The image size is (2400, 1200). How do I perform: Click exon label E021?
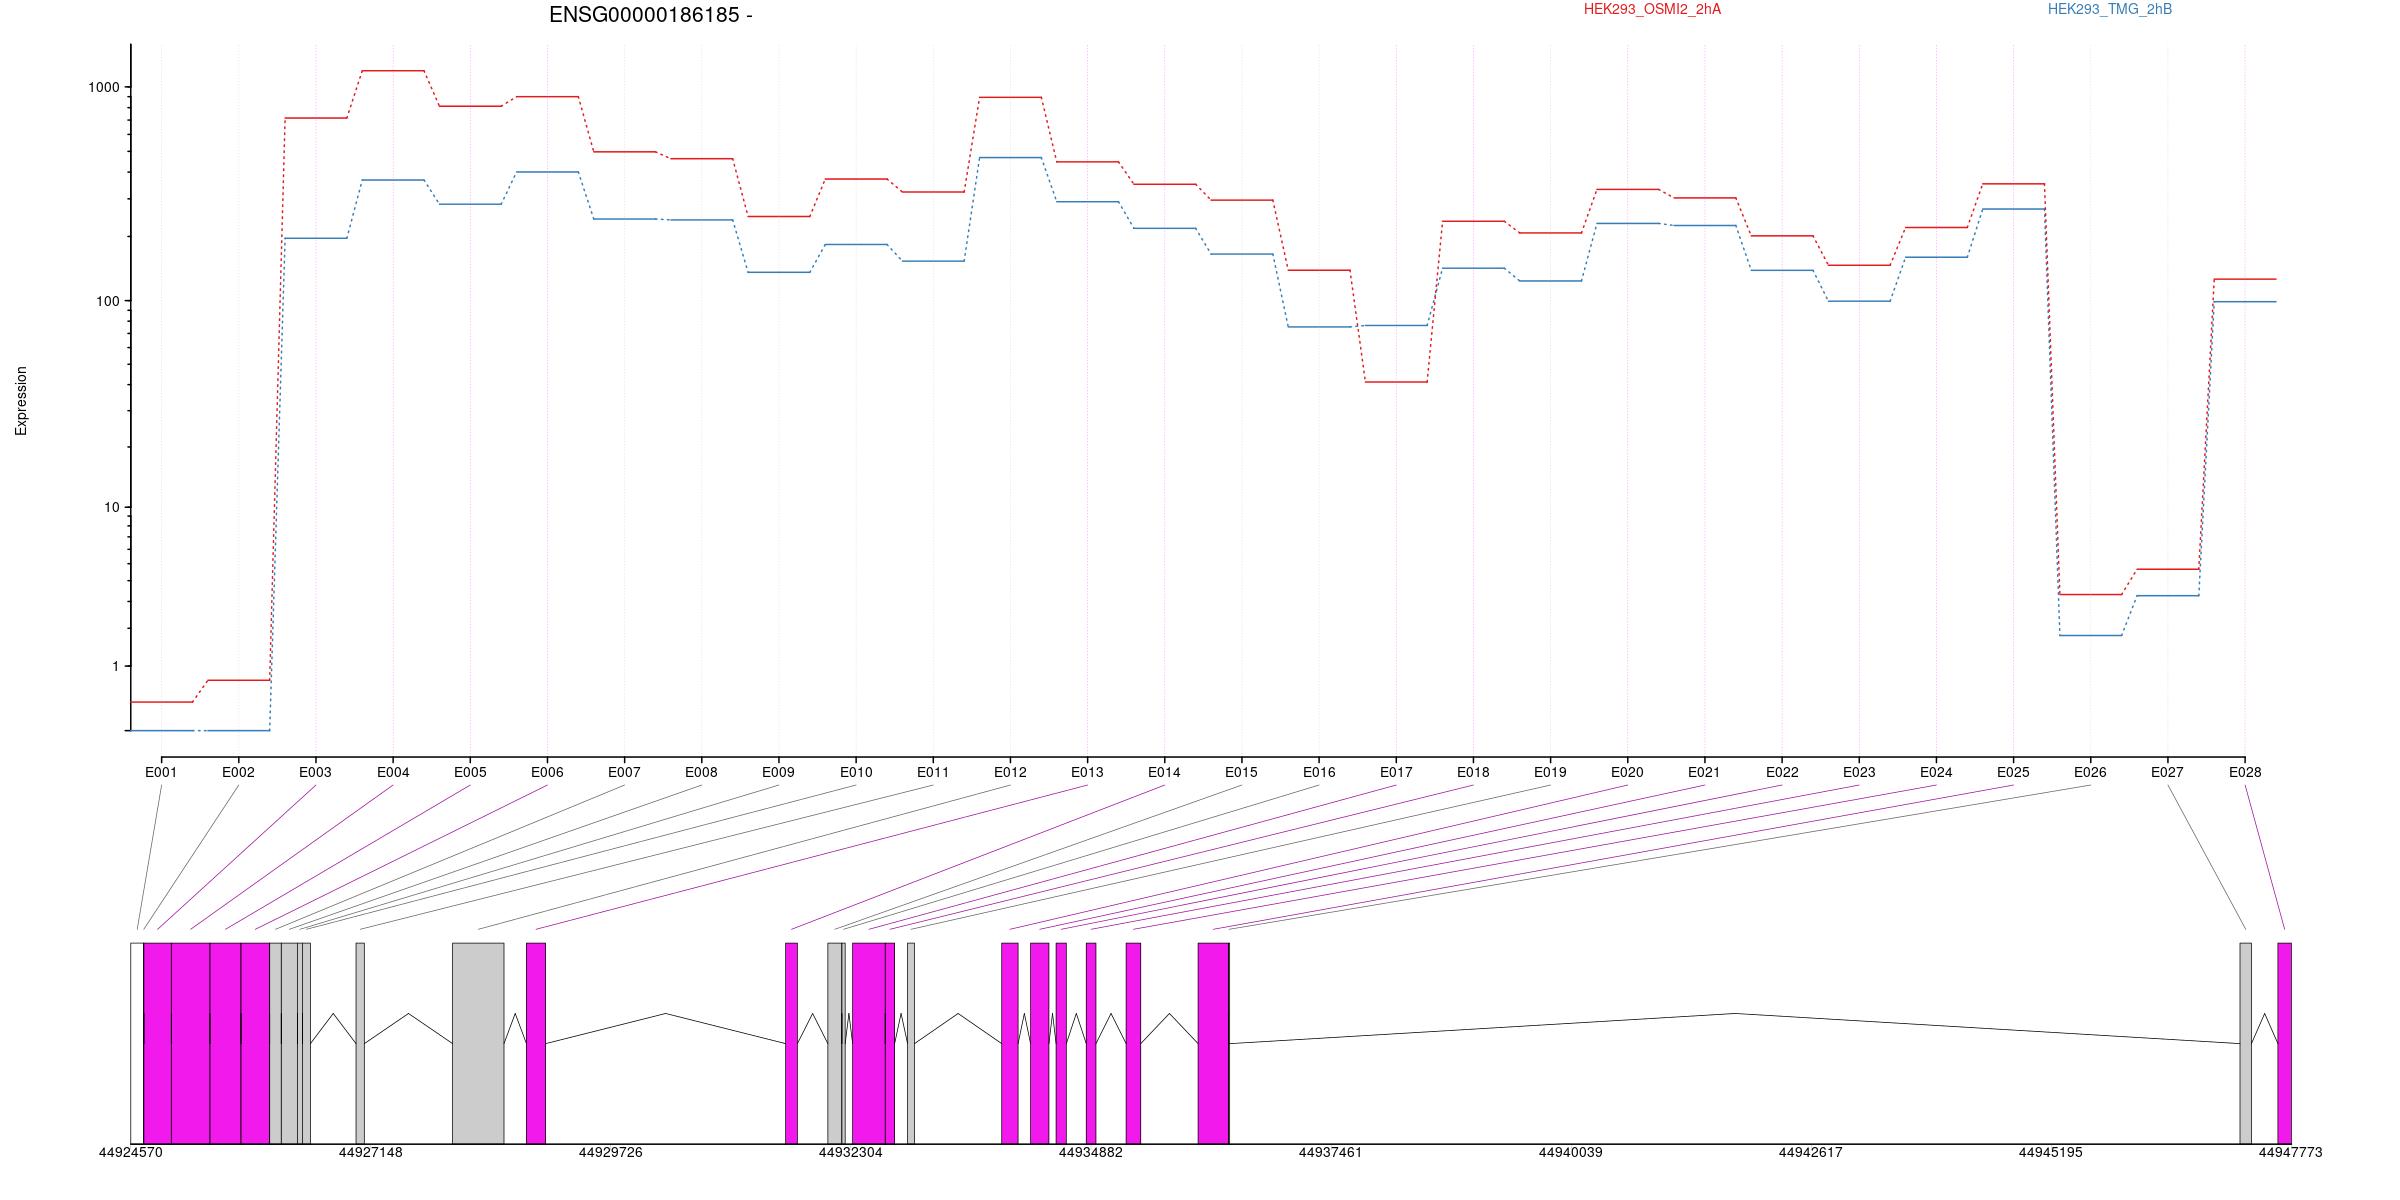click(x=1704, y=772)
